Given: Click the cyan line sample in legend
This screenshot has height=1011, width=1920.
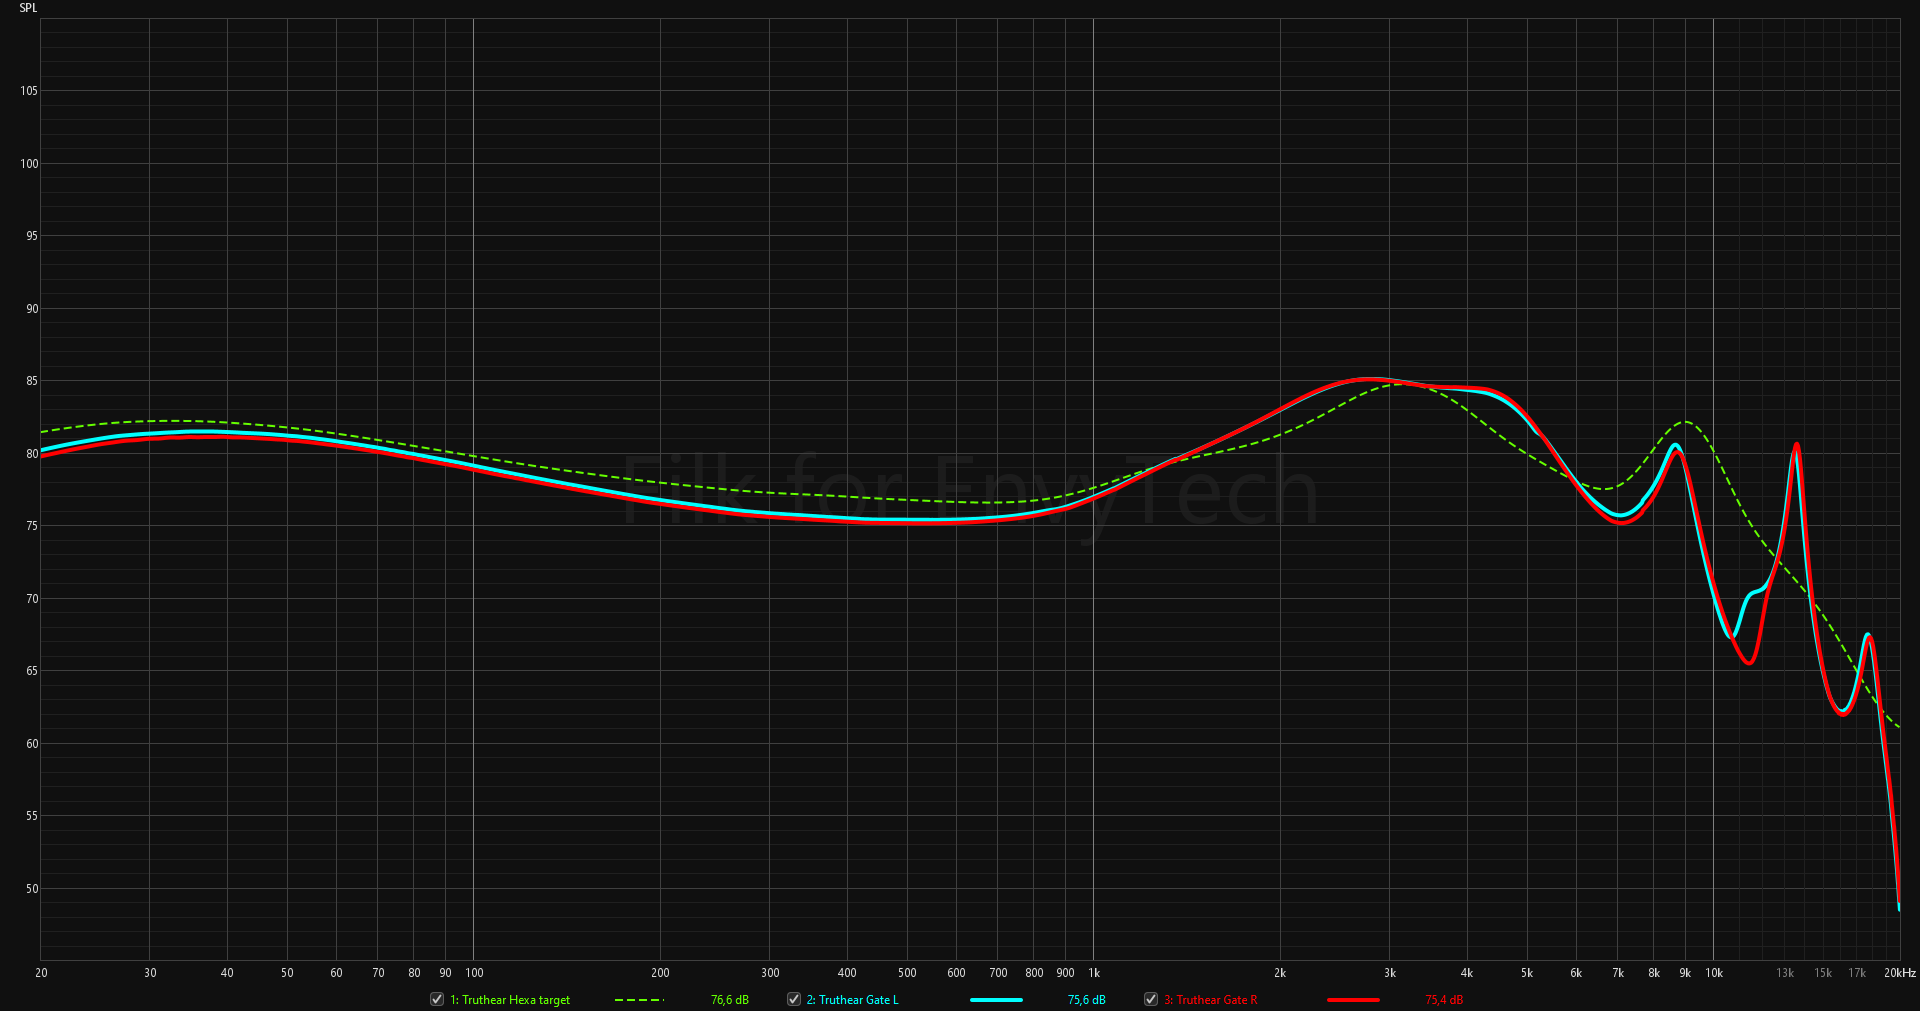Looking at the screenshot, I should click(x=996, y=1000).
